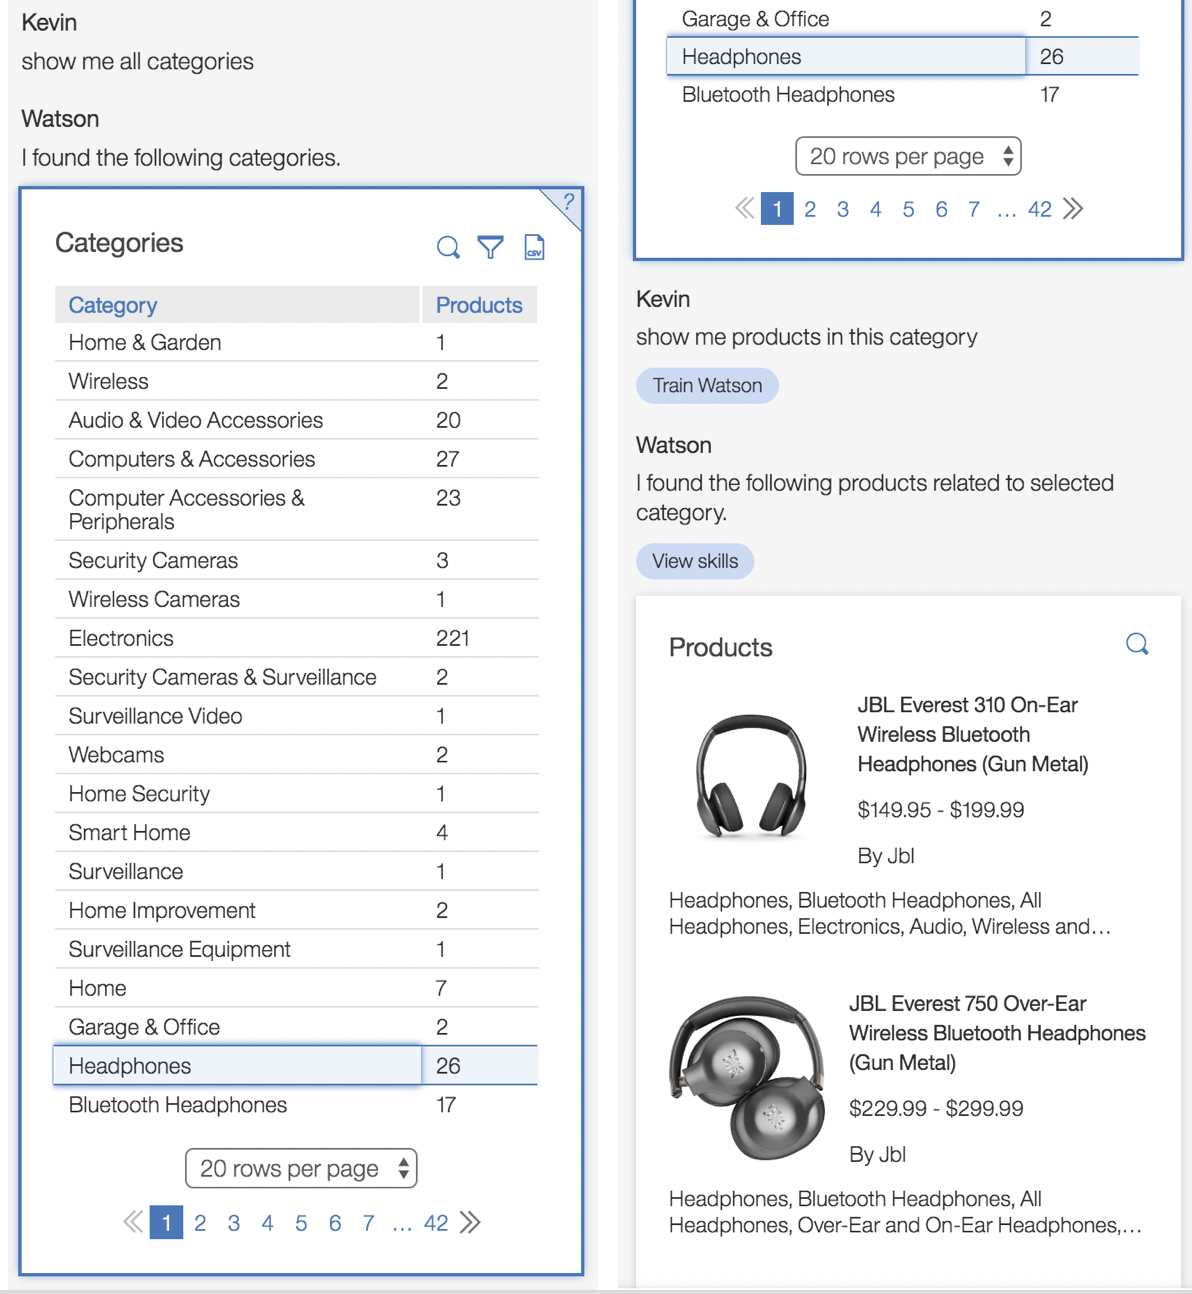Go to page 5 in right panel pagination
Viewport: 1192px width, 1294px height.
pyautogui.click(x=908, y=209)
